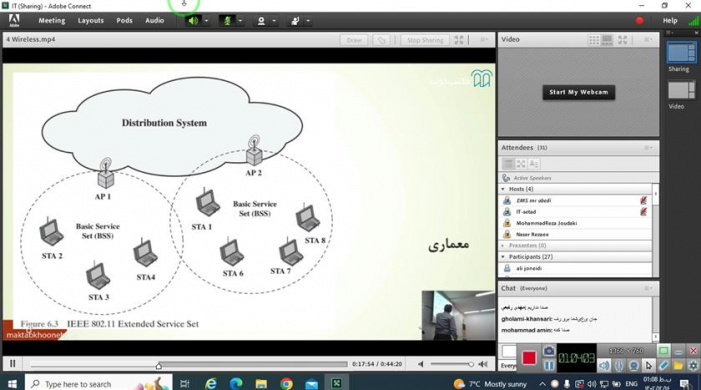Collapse the Hosts (4) group
The height and width of the screenshot is (390, 701).
tap(503, 189)
